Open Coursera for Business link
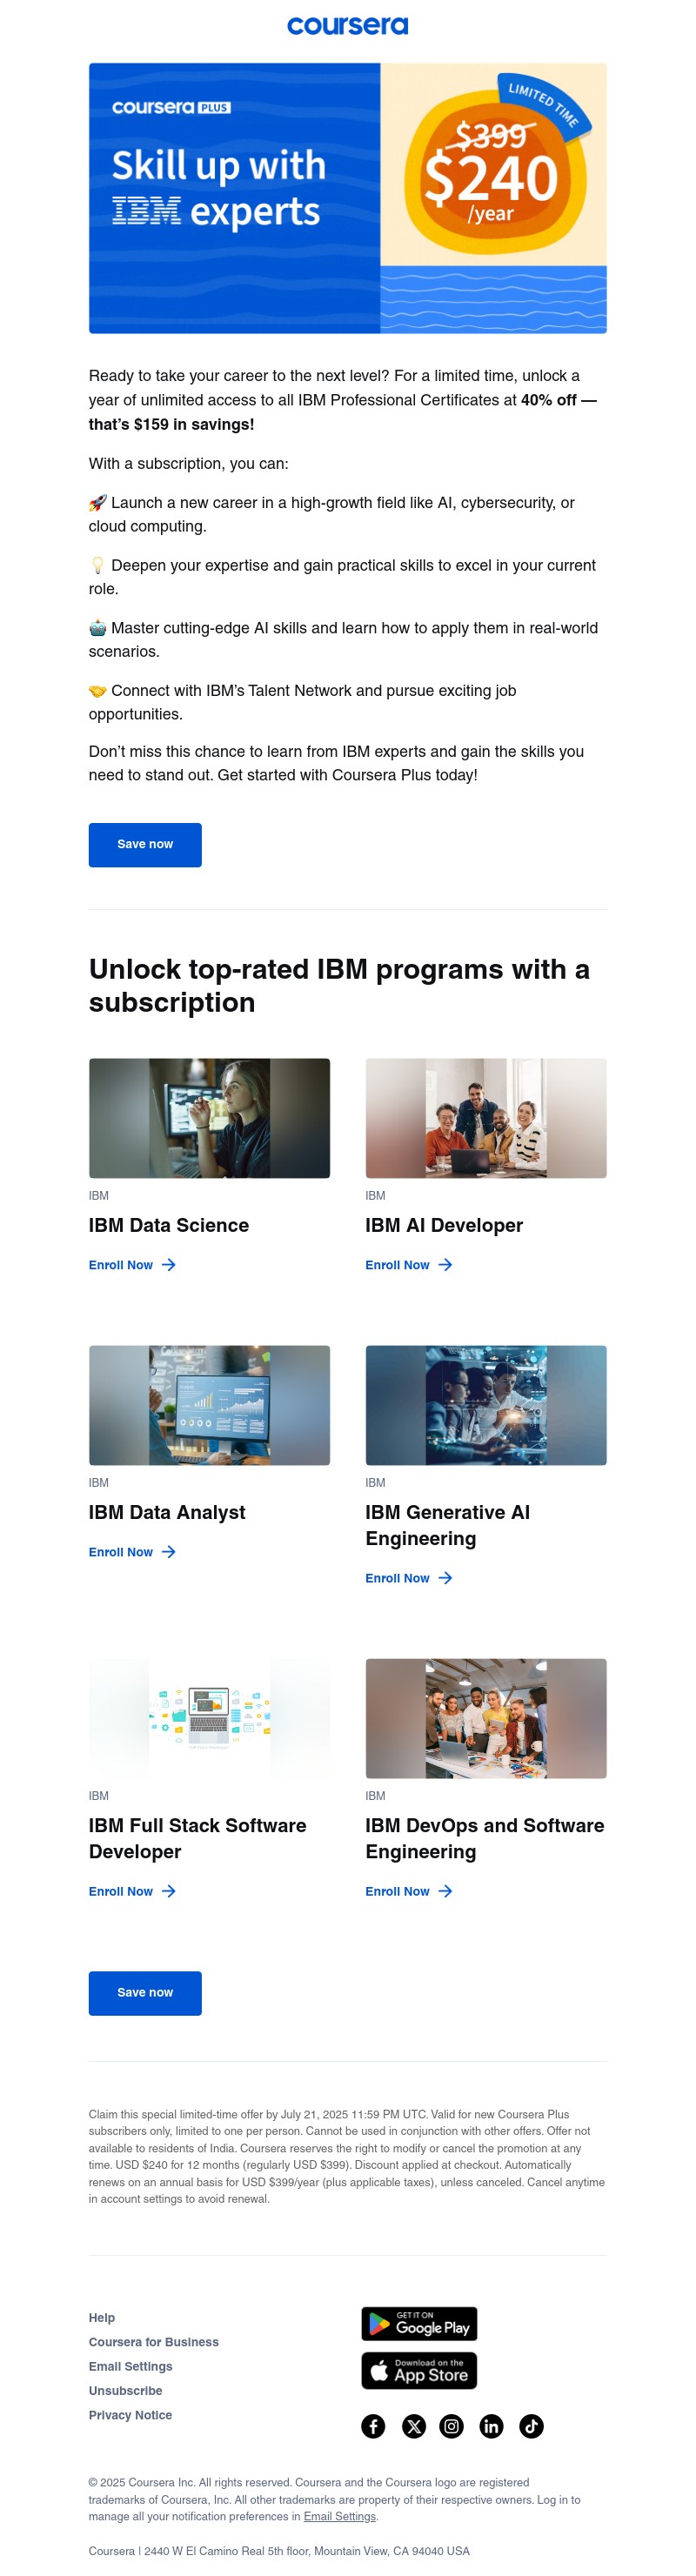Viewport: 696px width, 2576px height. pyautogui.click(x=154, y=2342)
